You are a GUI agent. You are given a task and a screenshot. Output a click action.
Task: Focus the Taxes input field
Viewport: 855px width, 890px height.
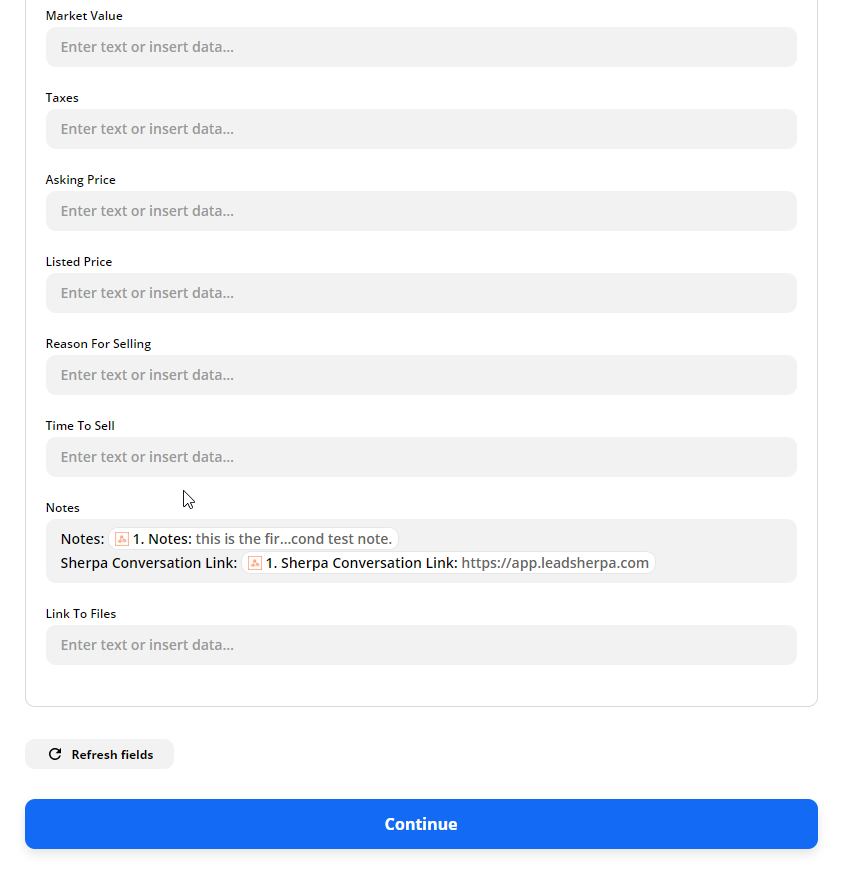421,129
